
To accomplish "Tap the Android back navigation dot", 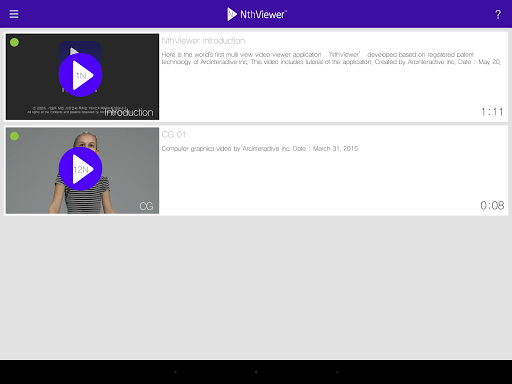I will [175, 372].
